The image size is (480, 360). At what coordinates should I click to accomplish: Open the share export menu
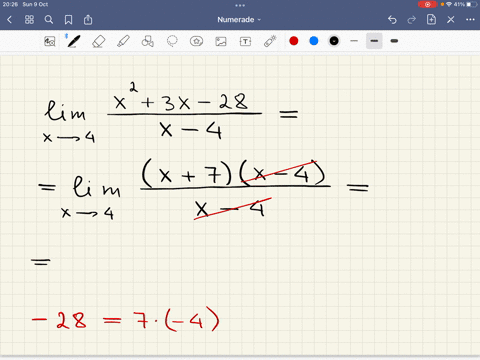click(x=88, y=20)
